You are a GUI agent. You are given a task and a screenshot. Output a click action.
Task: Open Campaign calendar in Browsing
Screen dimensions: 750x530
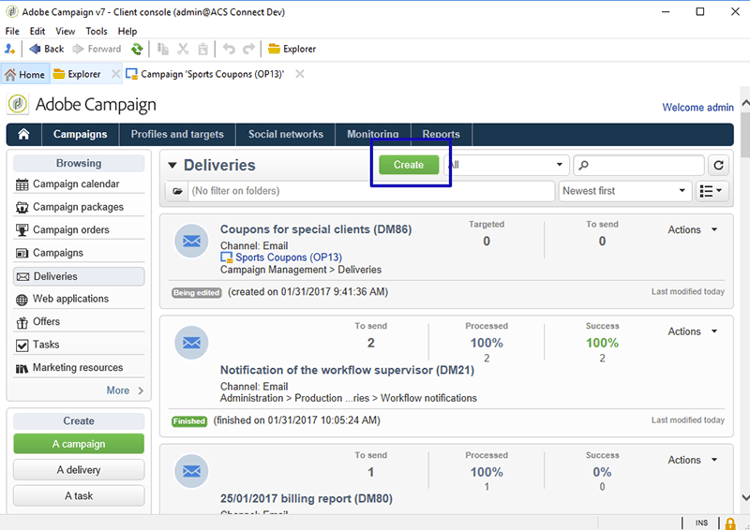coord(79,184)
